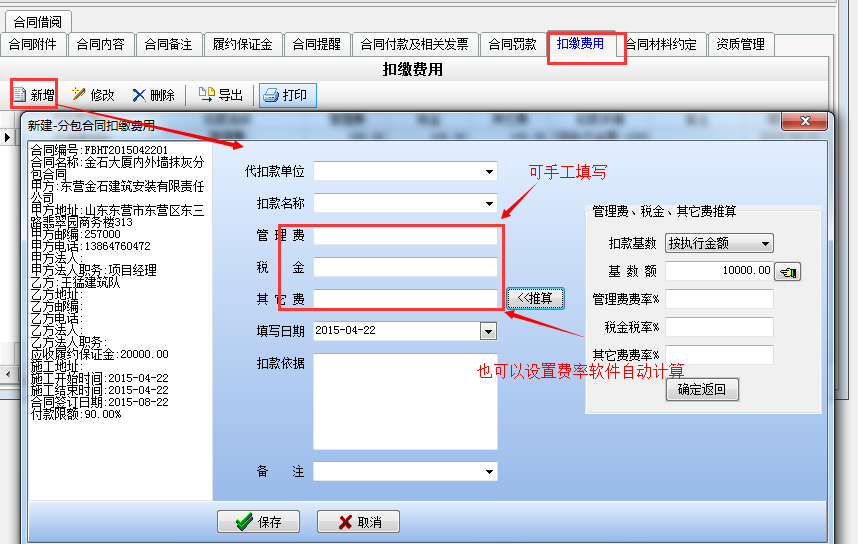Click the <<推算 calculate button

click(536, 299)
